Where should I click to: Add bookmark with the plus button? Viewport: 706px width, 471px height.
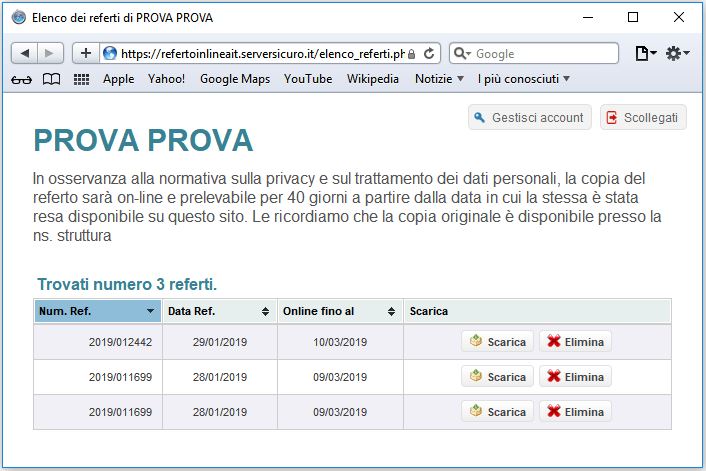tap(86, 54)
